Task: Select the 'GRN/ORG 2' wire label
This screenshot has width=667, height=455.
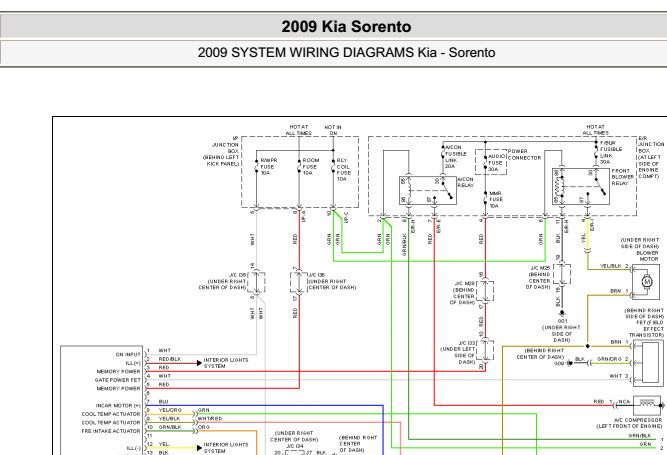Action: [x=613, y=359]
